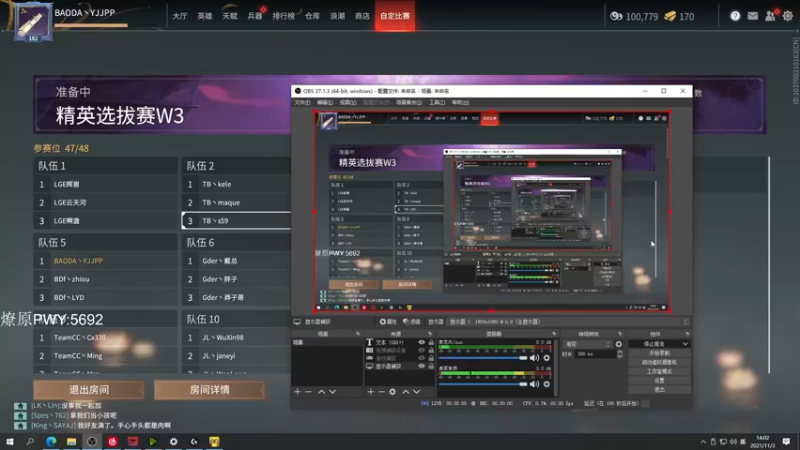This screenshot has height=450, width=800.
Task: Adjust desktop audio volume slider
Action: [x=483, y=384]
